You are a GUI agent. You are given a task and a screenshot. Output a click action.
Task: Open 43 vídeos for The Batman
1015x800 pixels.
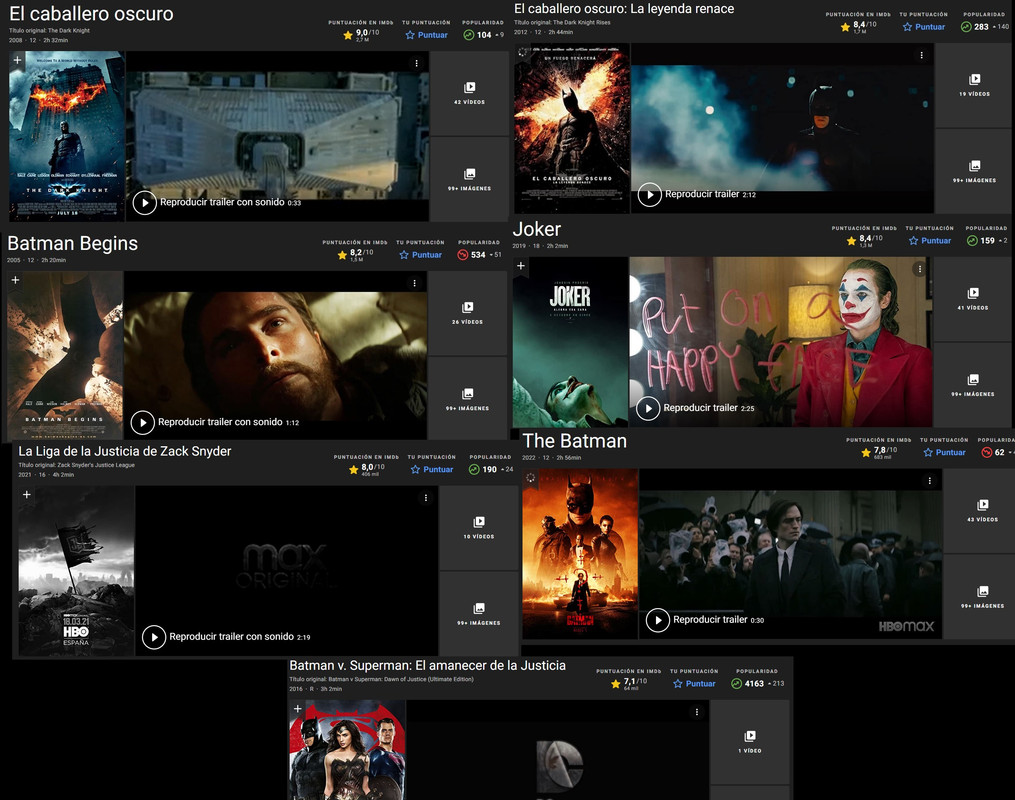(983, 511)
